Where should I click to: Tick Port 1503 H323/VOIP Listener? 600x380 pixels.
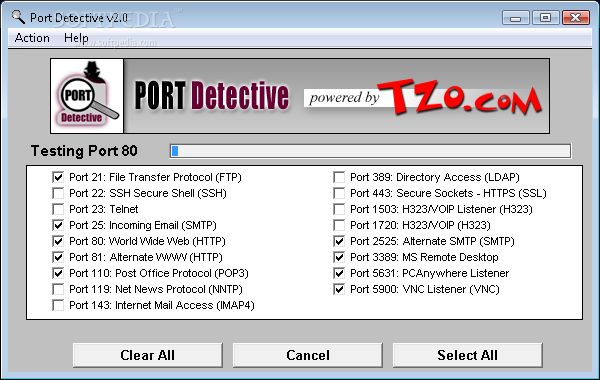point(339,209)
